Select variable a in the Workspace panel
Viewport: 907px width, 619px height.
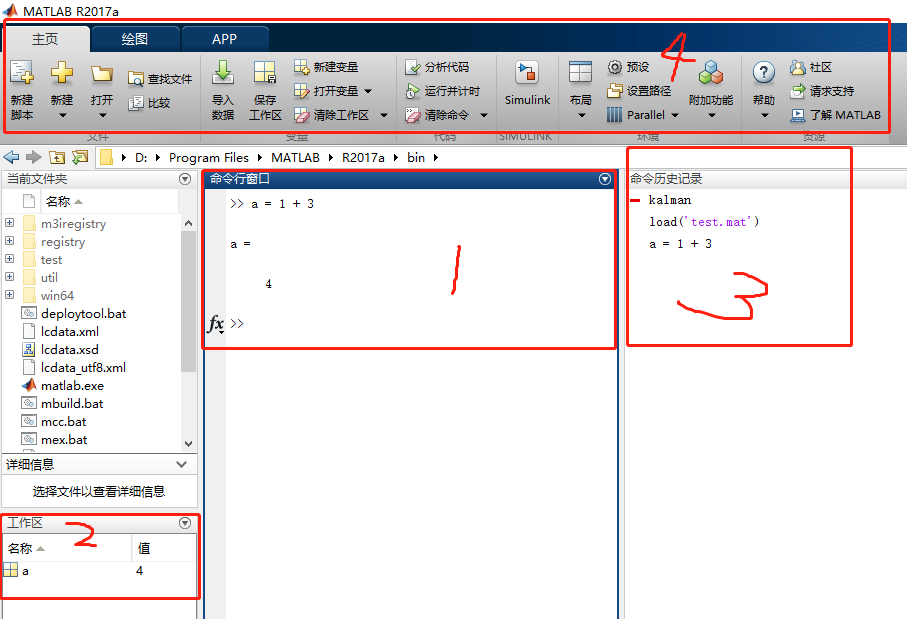[x=24, y=570]
